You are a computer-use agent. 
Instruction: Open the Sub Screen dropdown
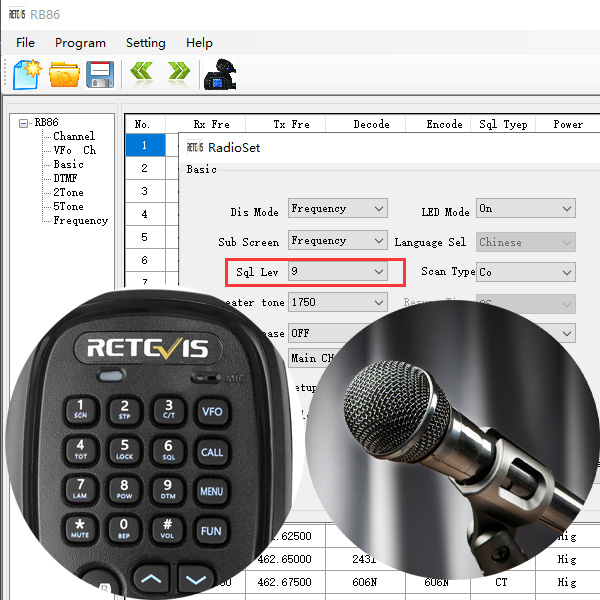pyautogui.click(x=338, y=240)
